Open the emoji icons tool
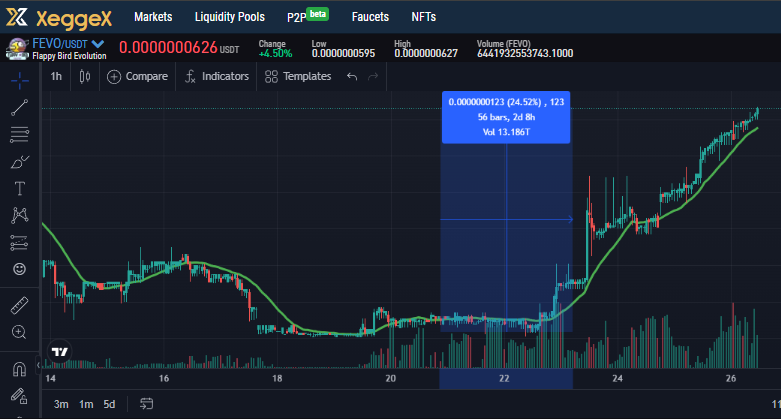 click(19, 269)
